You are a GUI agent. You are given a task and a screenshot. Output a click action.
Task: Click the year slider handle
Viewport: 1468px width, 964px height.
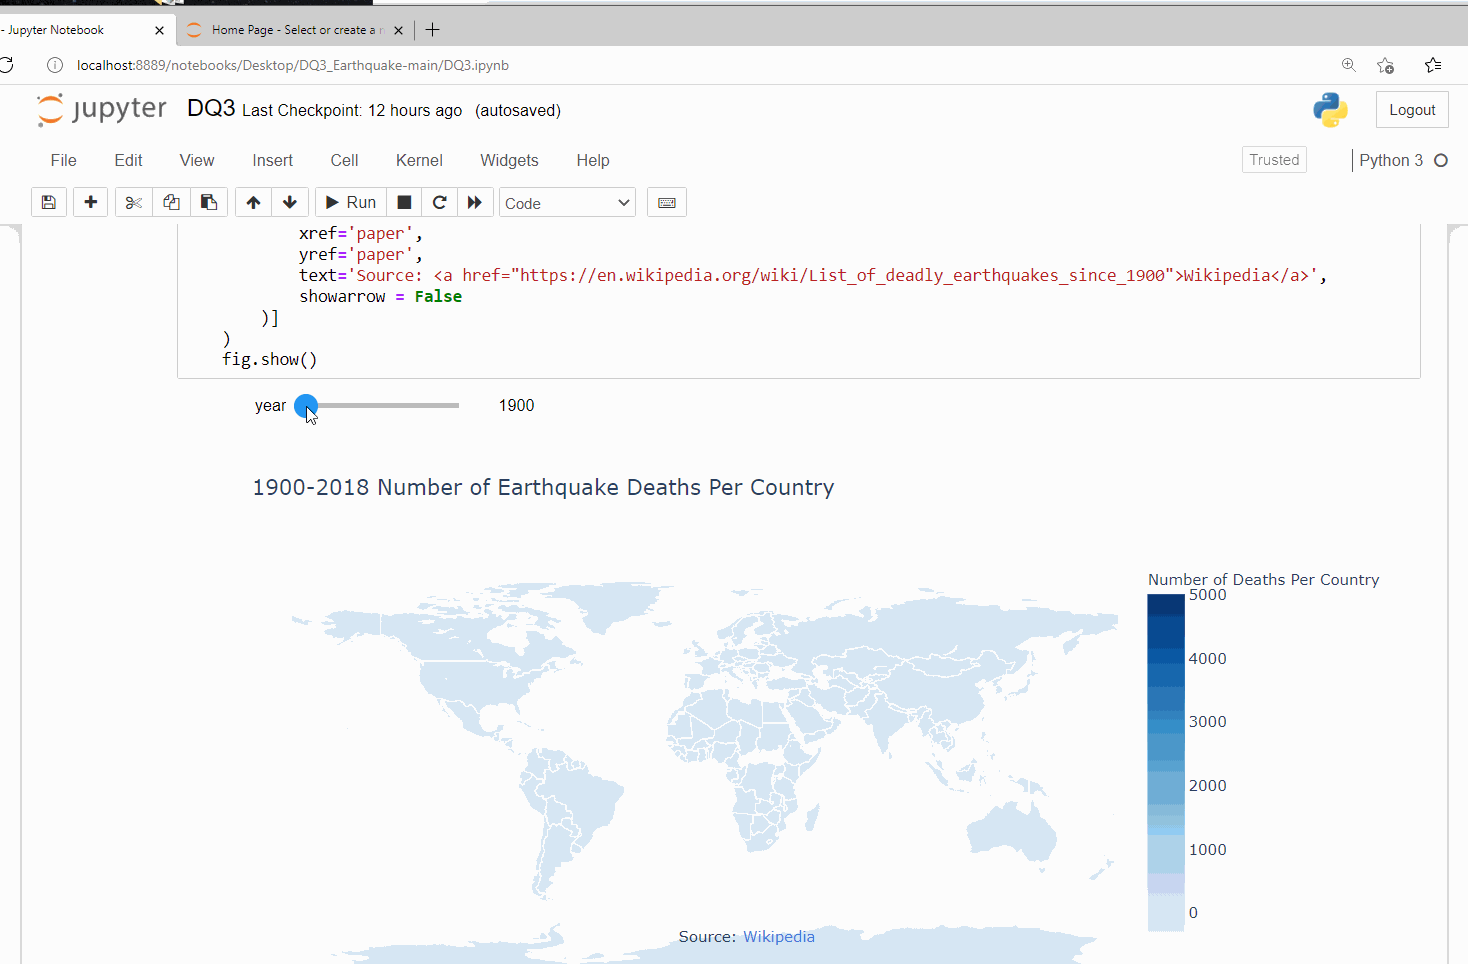tap(306, 406)
